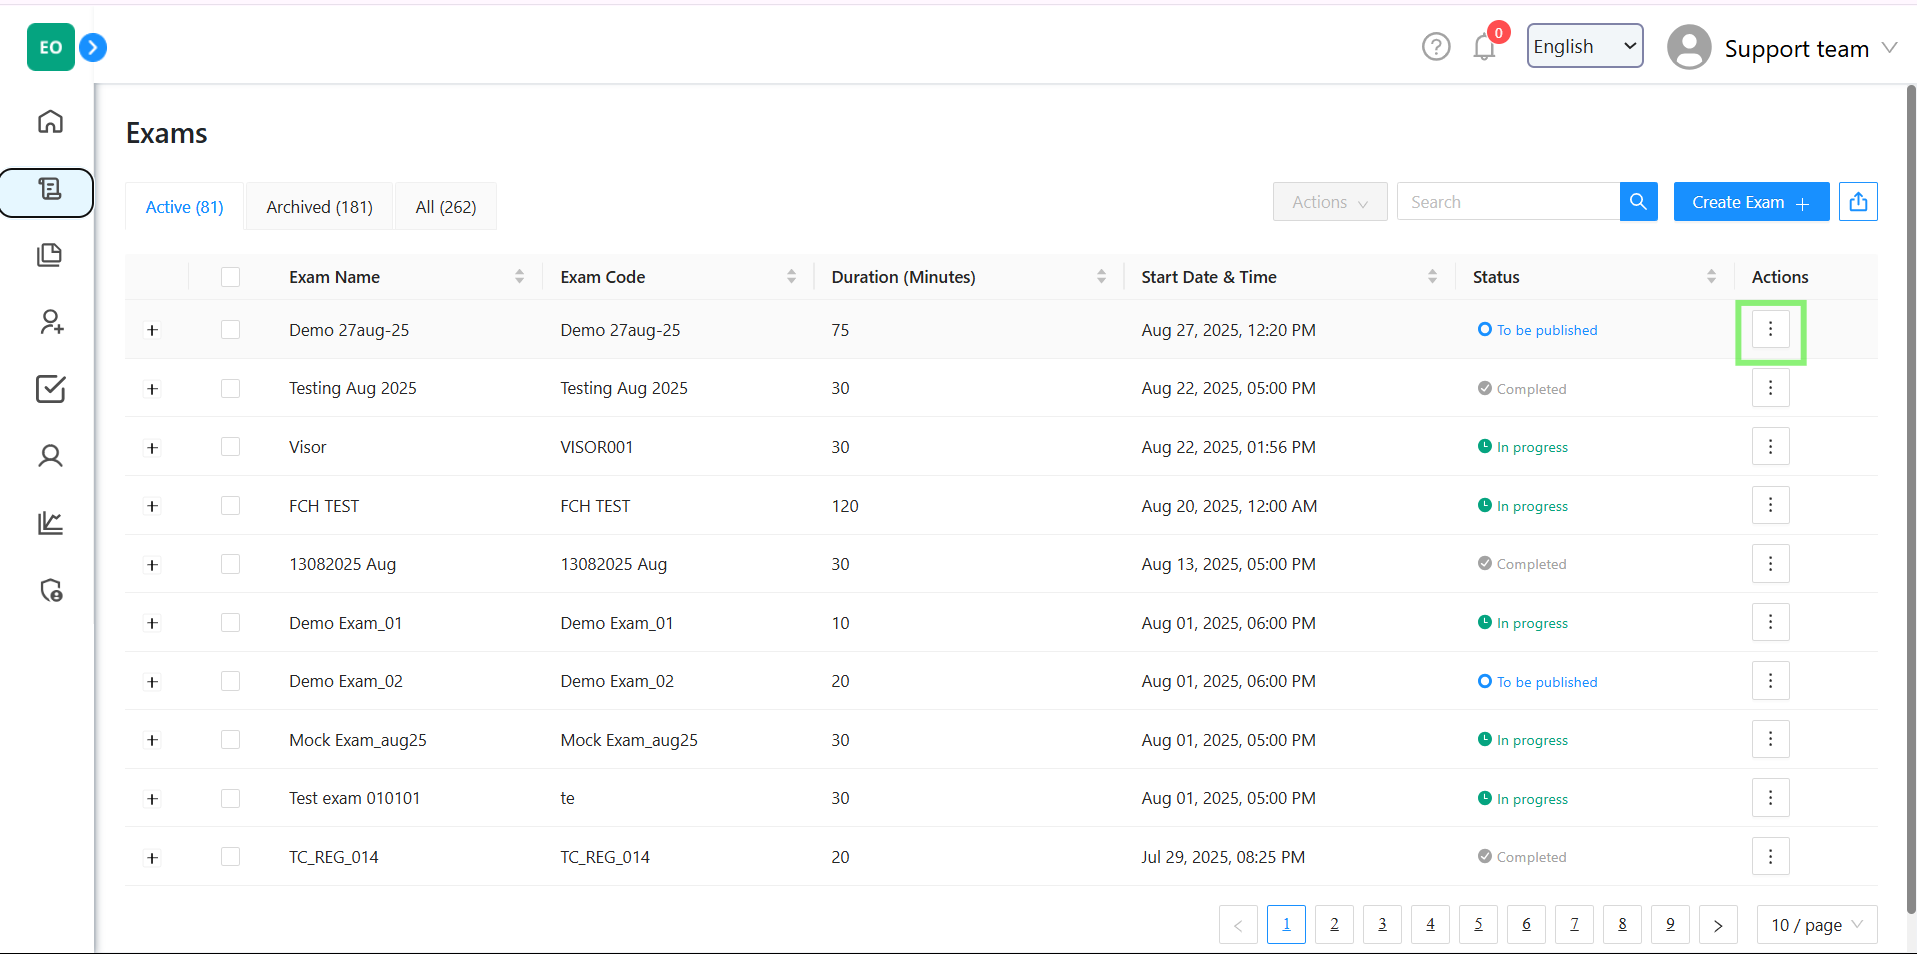
Task: Check the box for Demo 27aug-25
Action: point(230,330)
